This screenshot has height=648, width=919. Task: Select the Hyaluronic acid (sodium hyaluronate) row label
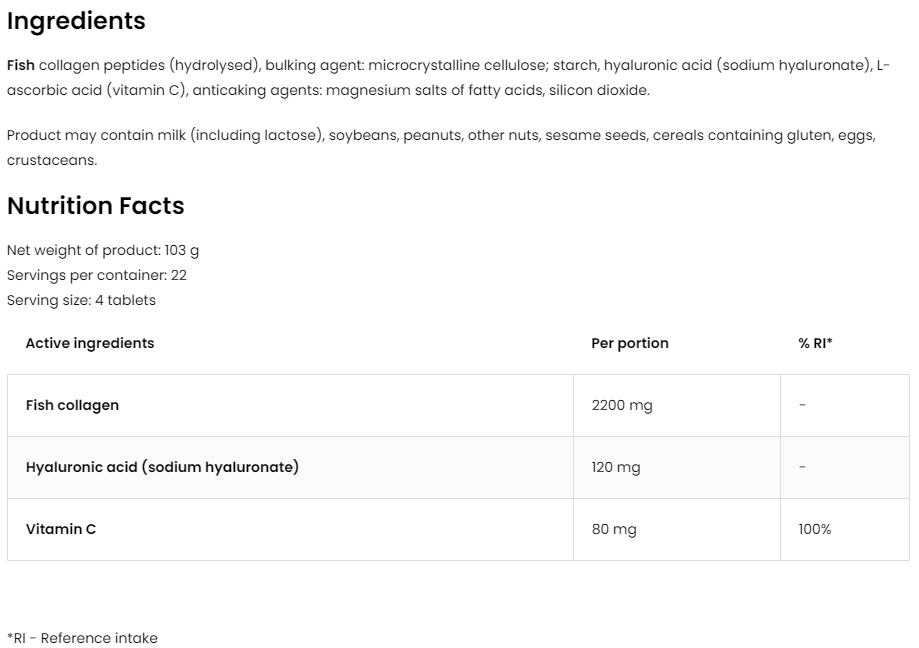pyautogui.click(x=162, y=467)
